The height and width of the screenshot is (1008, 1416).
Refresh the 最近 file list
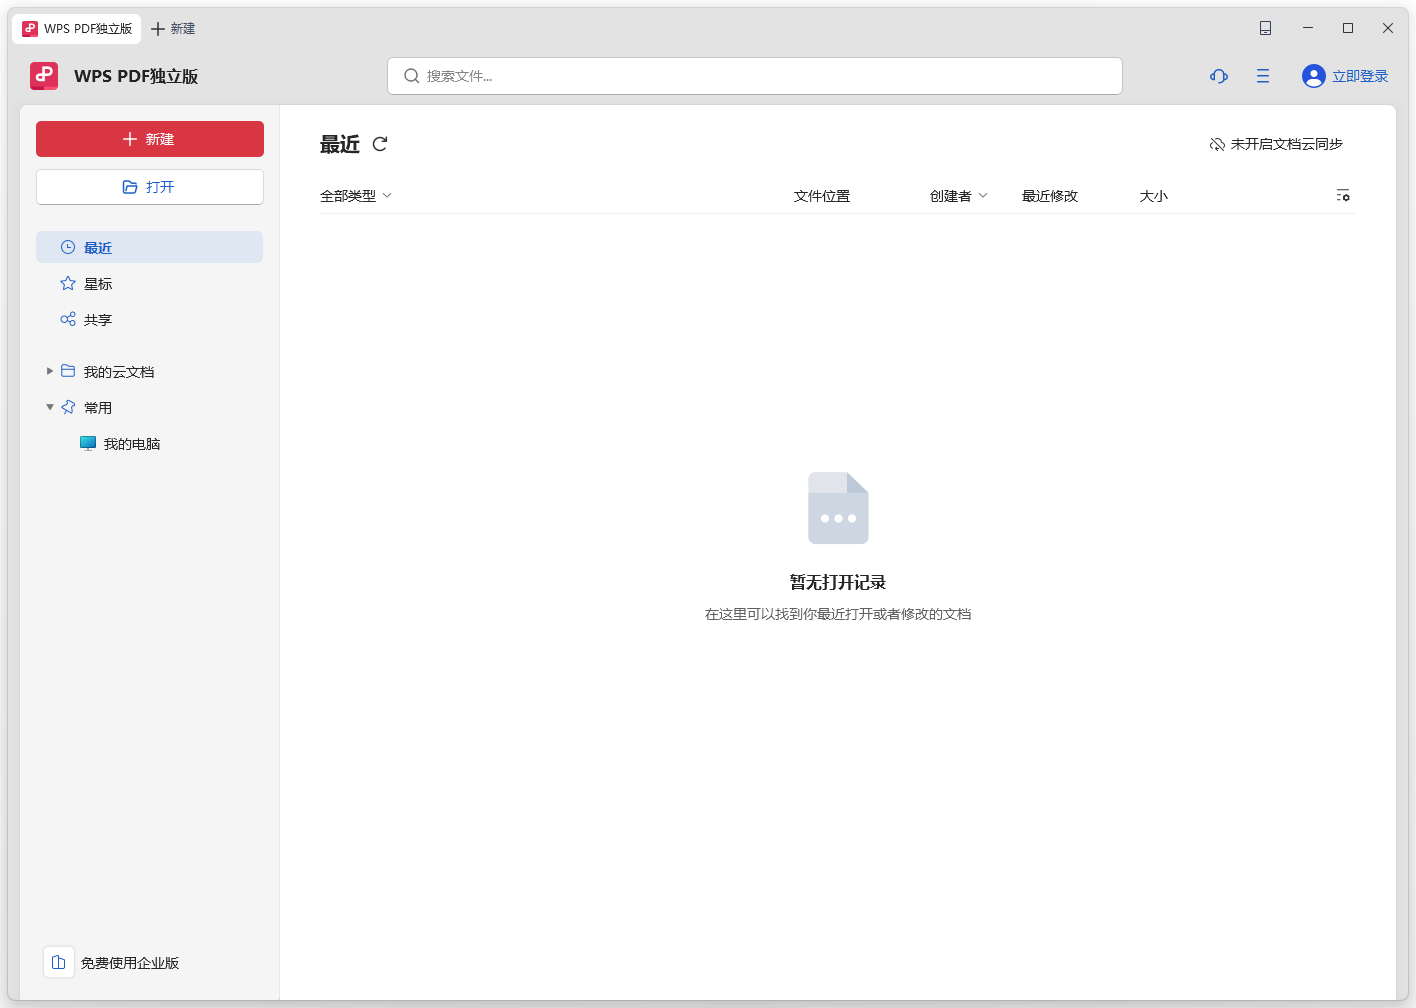380,144
